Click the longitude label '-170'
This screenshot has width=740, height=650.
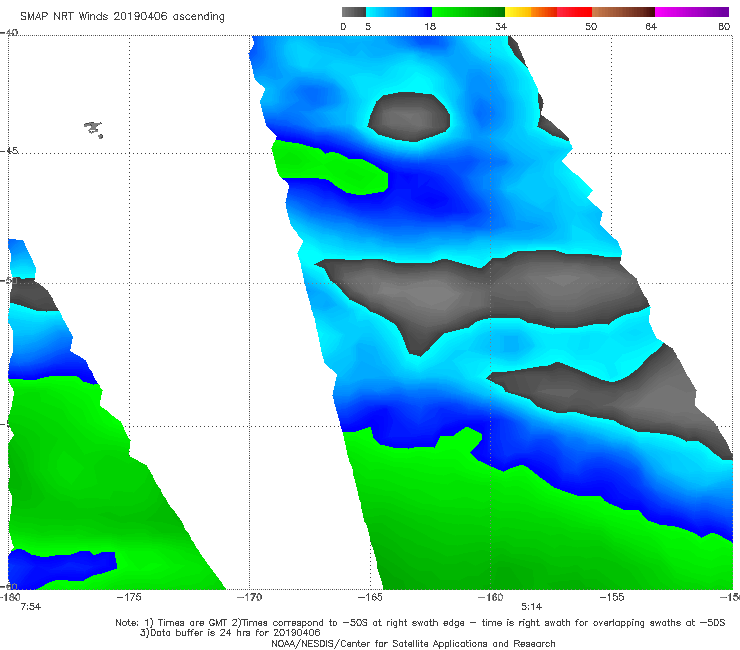click(249, 597)
